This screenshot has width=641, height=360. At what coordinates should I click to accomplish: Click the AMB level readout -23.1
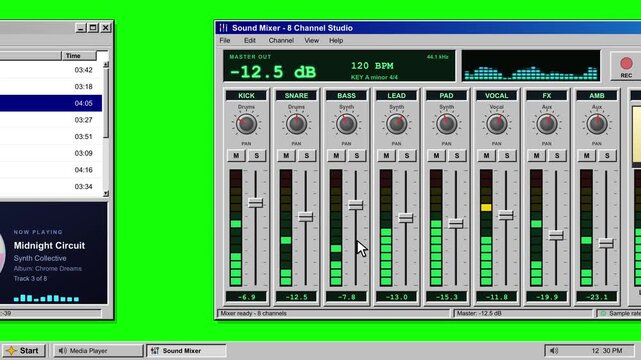click(597, 297)
